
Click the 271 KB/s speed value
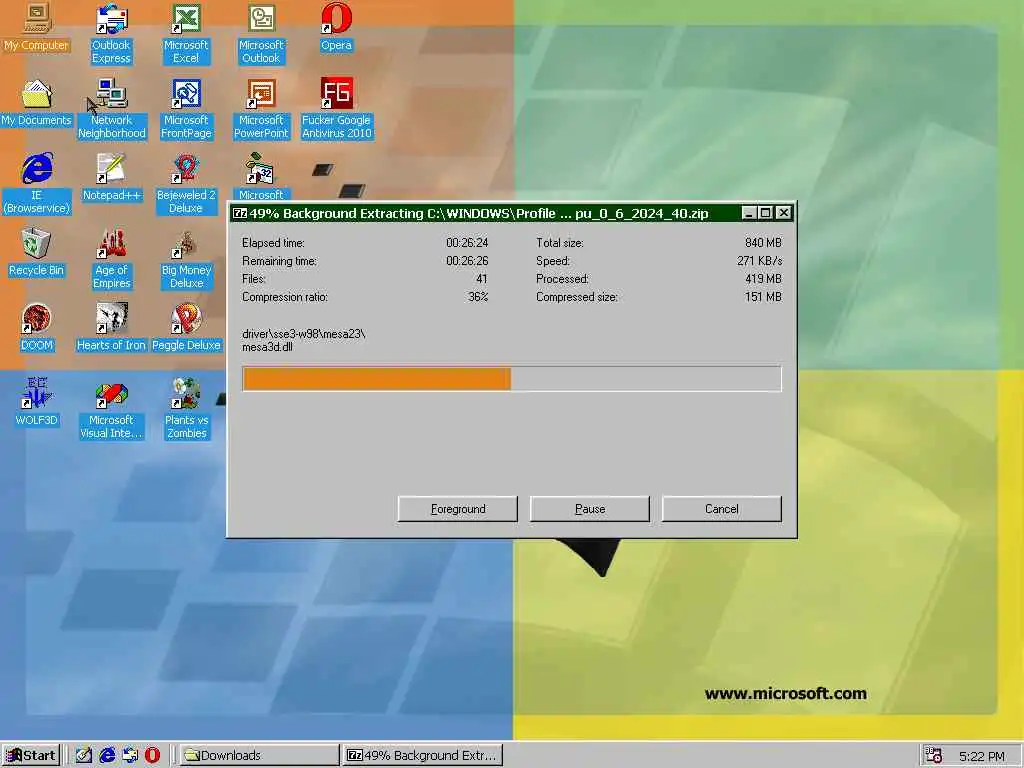pyautogui.click(x=760, y=261)
